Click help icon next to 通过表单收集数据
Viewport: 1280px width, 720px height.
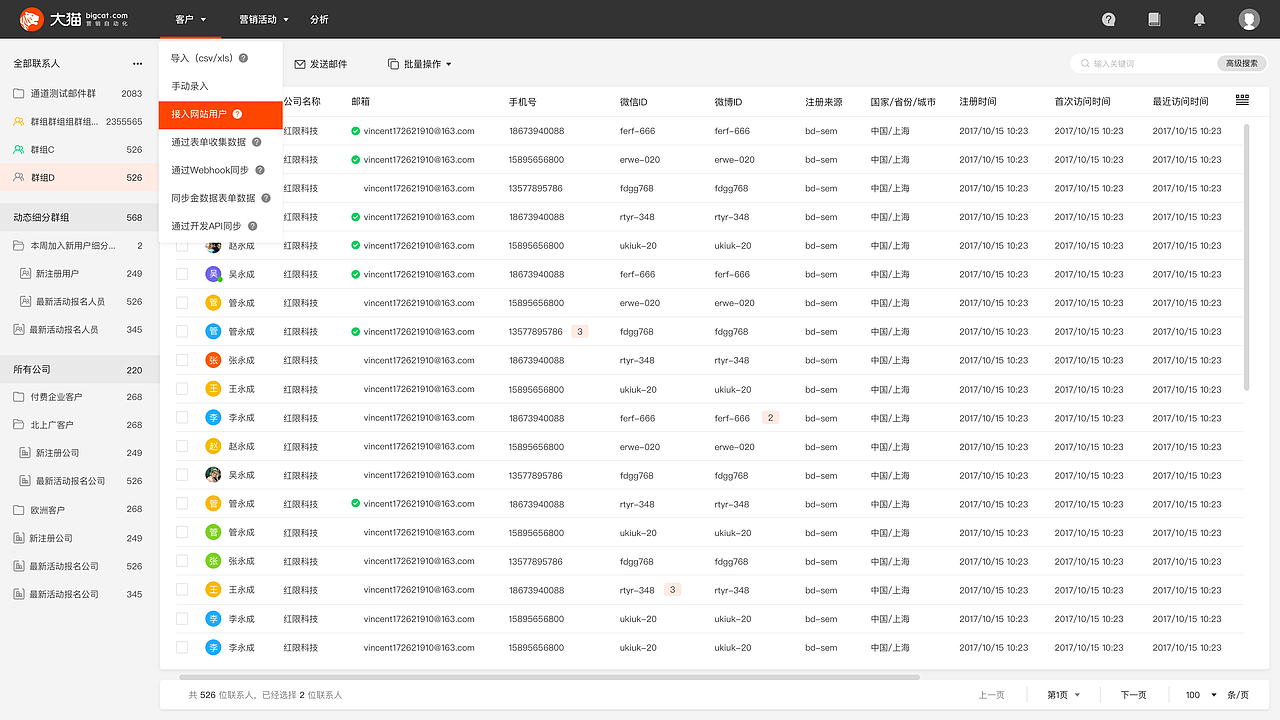pos(256,142)
